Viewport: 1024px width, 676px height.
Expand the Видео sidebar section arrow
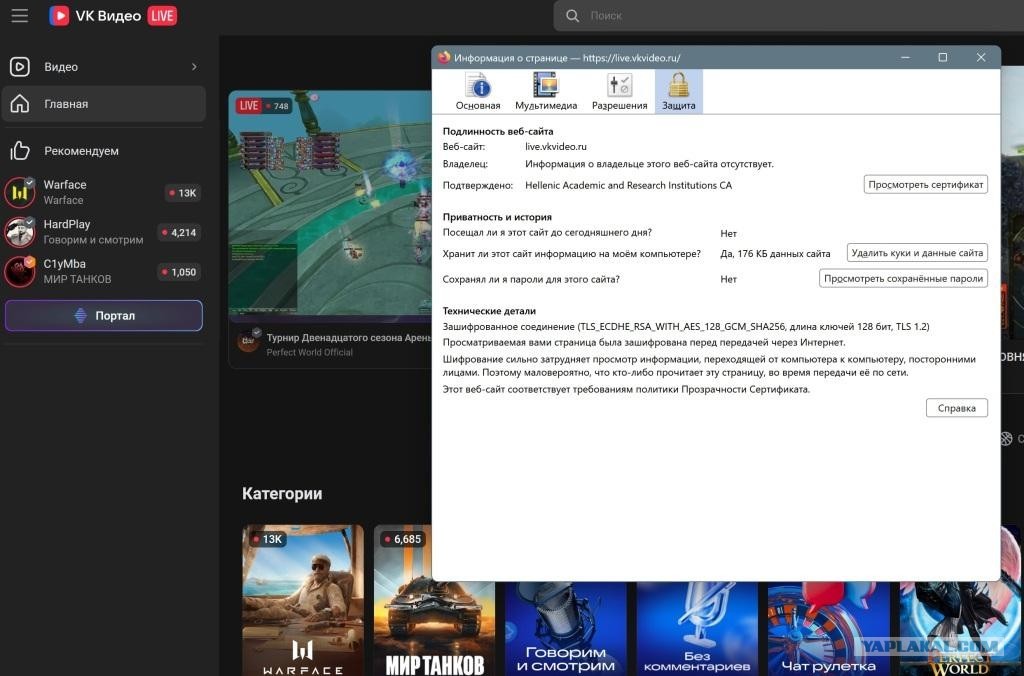pyautogui.click(x=194, y=67)
